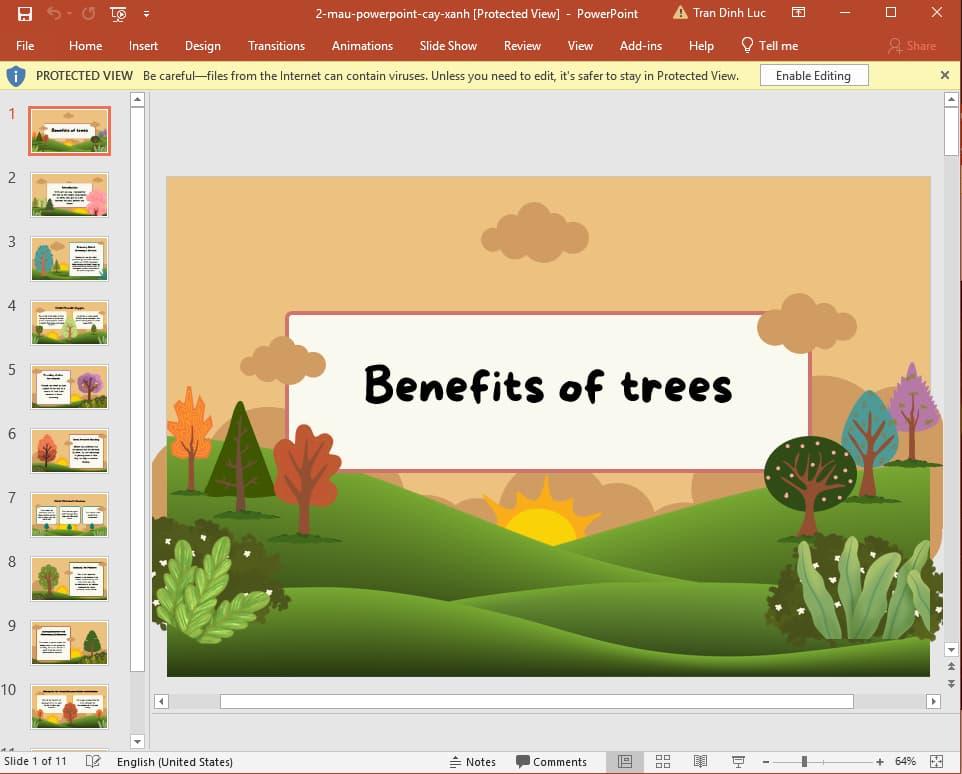Select slide 5 thumbnail in the panel
Image resolution: width=962 pixels, height=774 pixels.
[x=68, y=387]
